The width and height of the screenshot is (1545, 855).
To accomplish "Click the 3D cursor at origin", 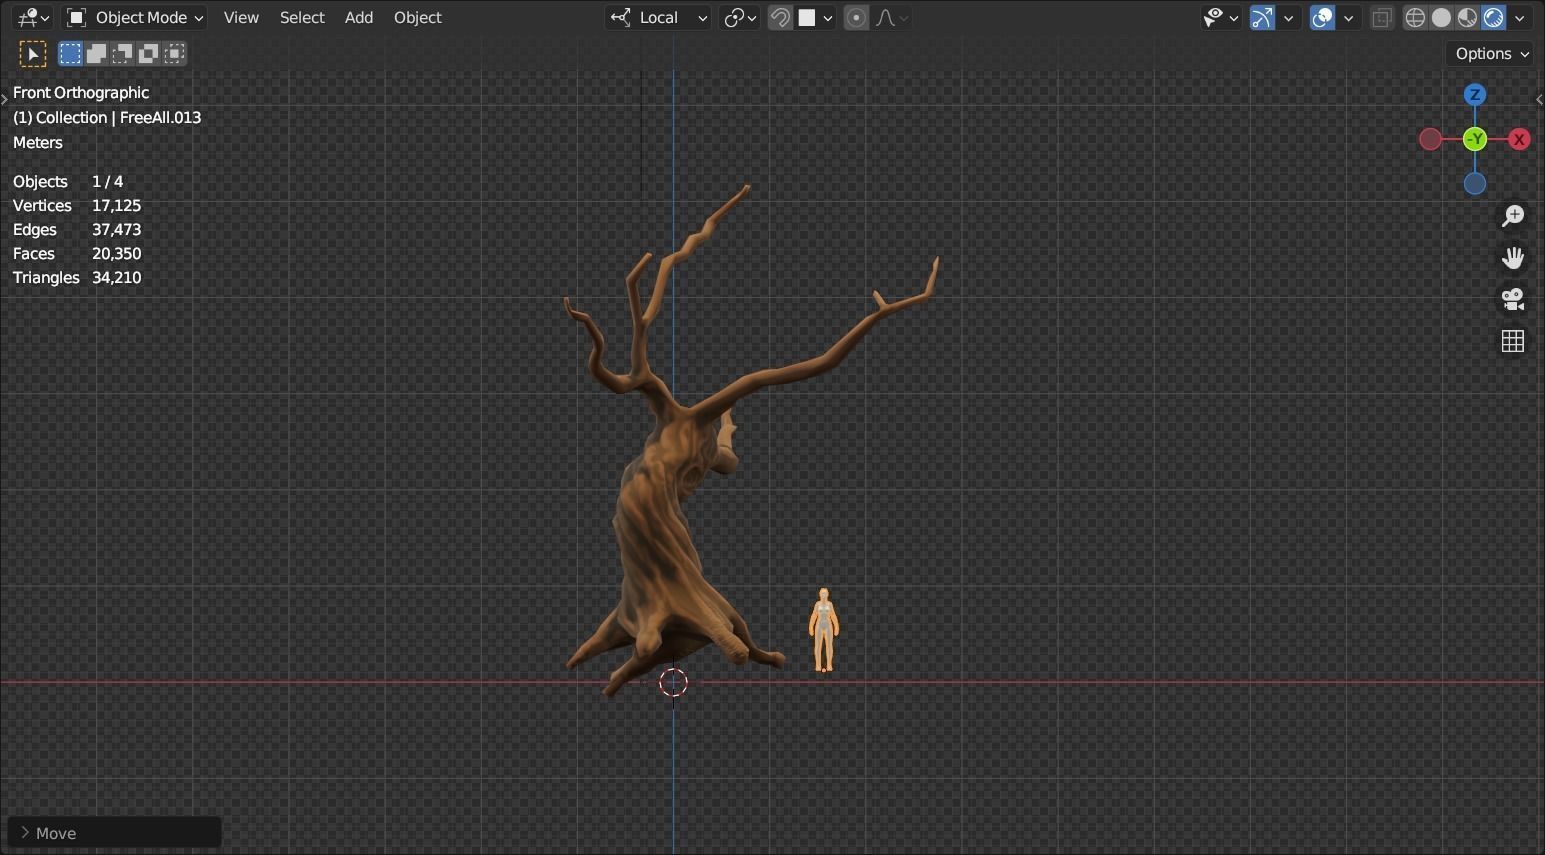I will click(x=674, y=682).
